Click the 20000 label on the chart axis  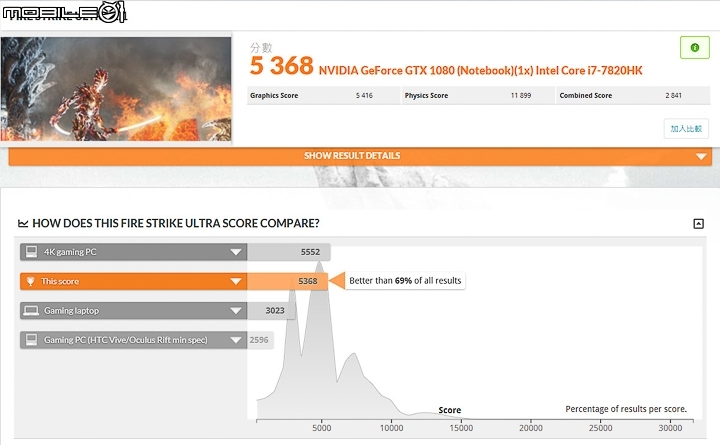click(x=531, y=428)
